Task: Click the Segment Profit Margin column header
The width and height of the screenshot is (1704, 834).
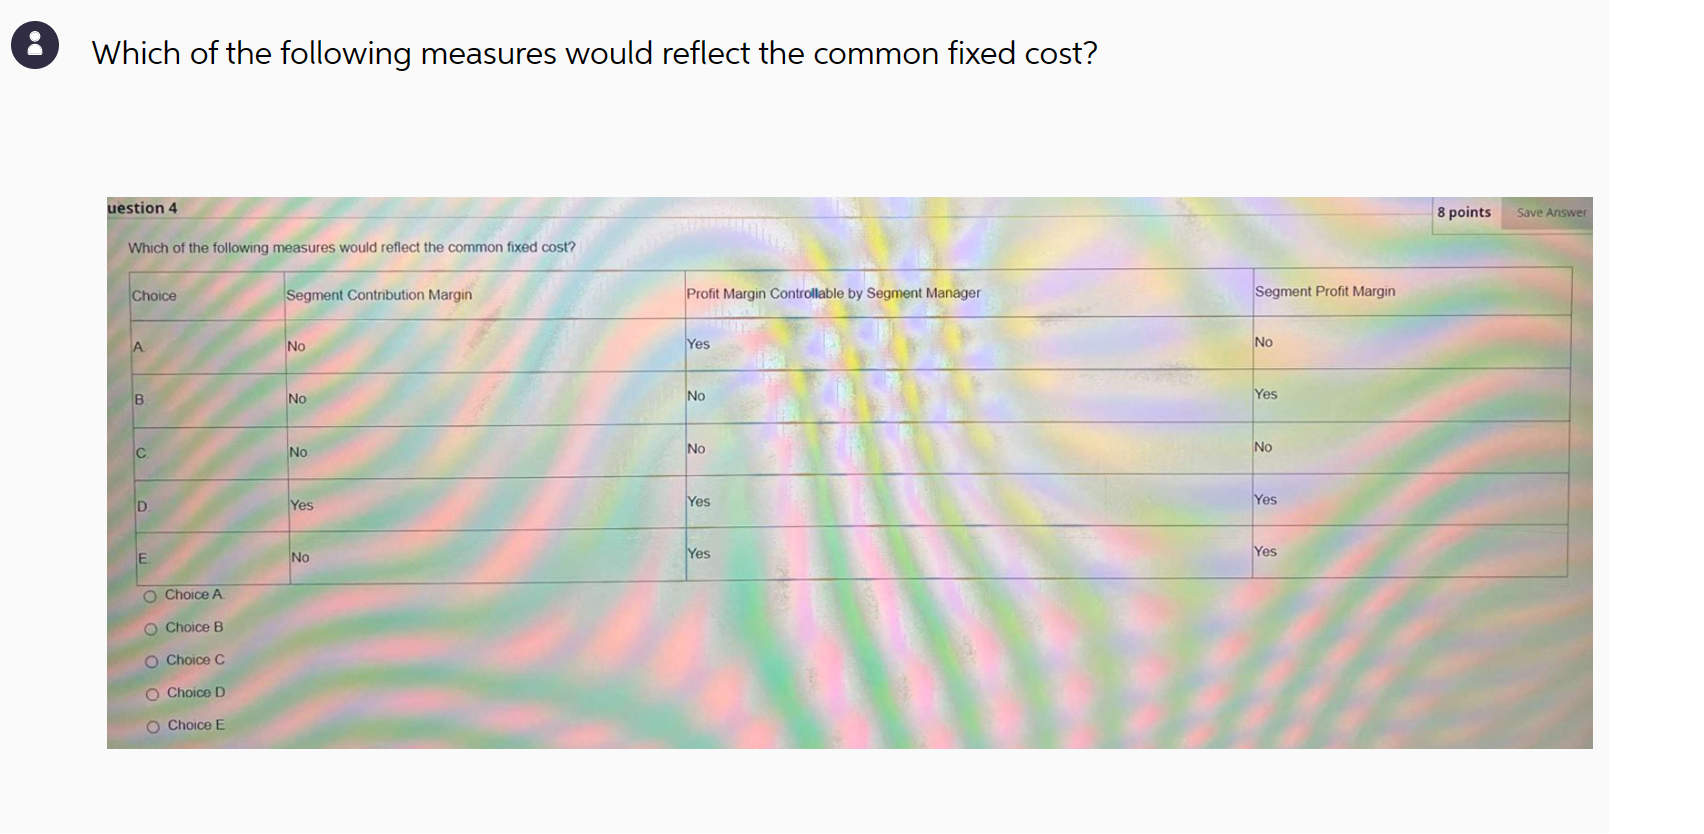Action: point(1325,291)
